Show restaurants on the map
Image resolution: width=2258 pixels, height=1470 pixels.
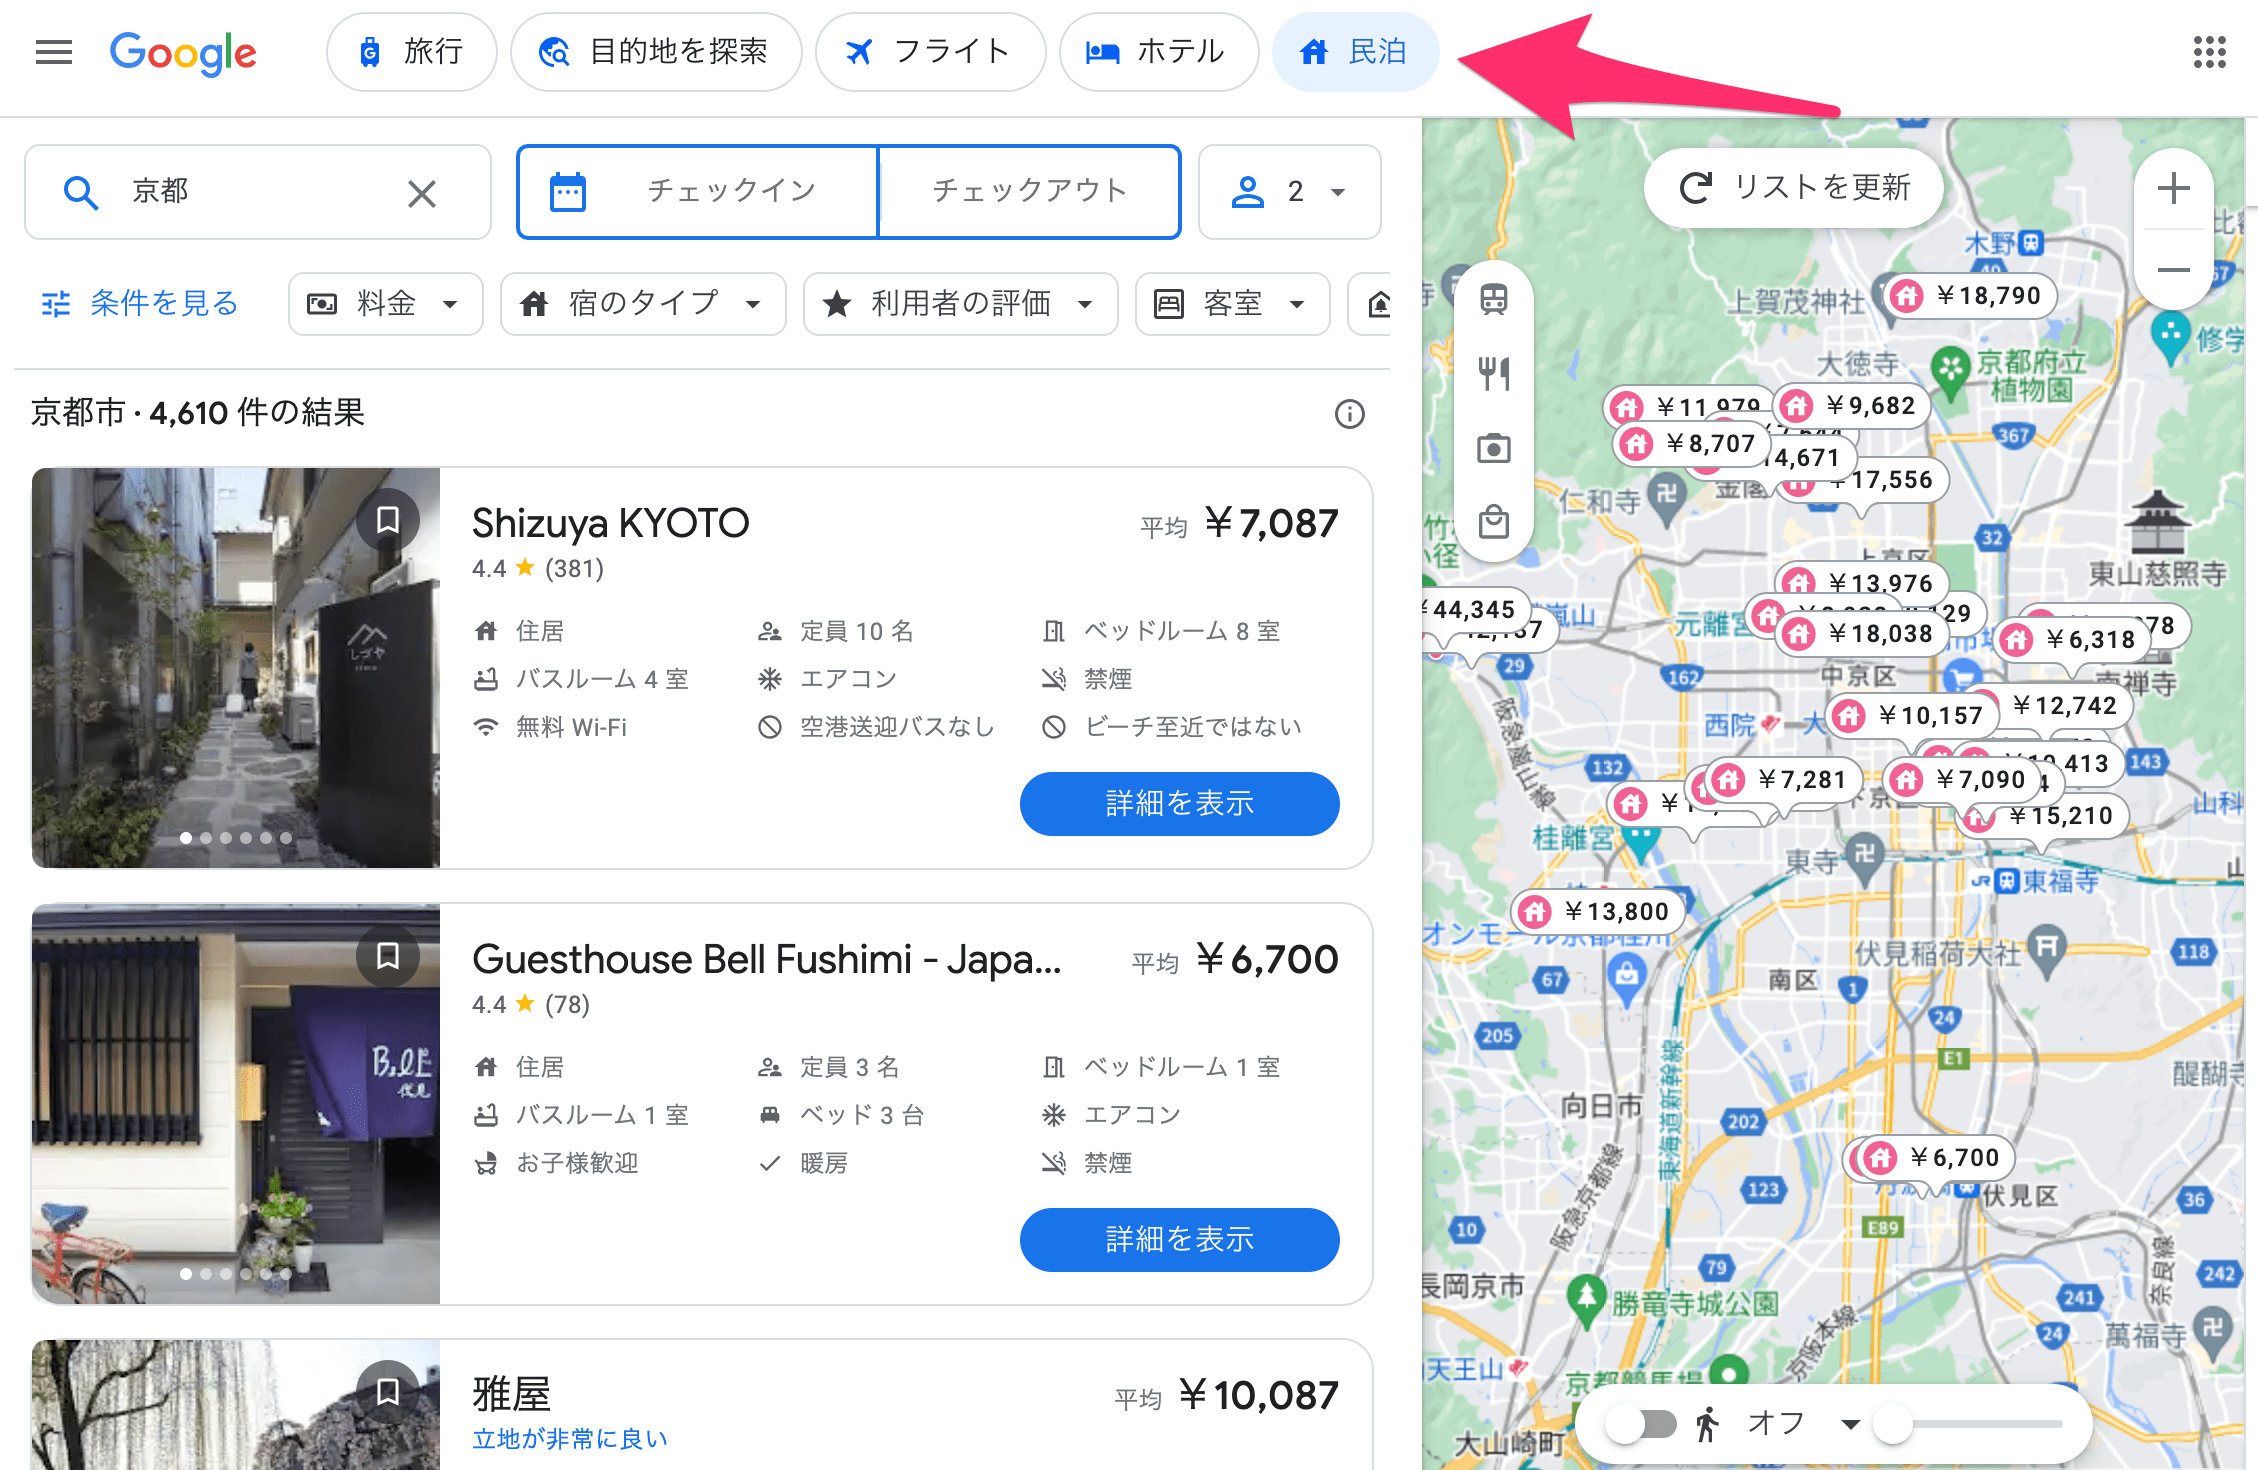pos(1494,374)
